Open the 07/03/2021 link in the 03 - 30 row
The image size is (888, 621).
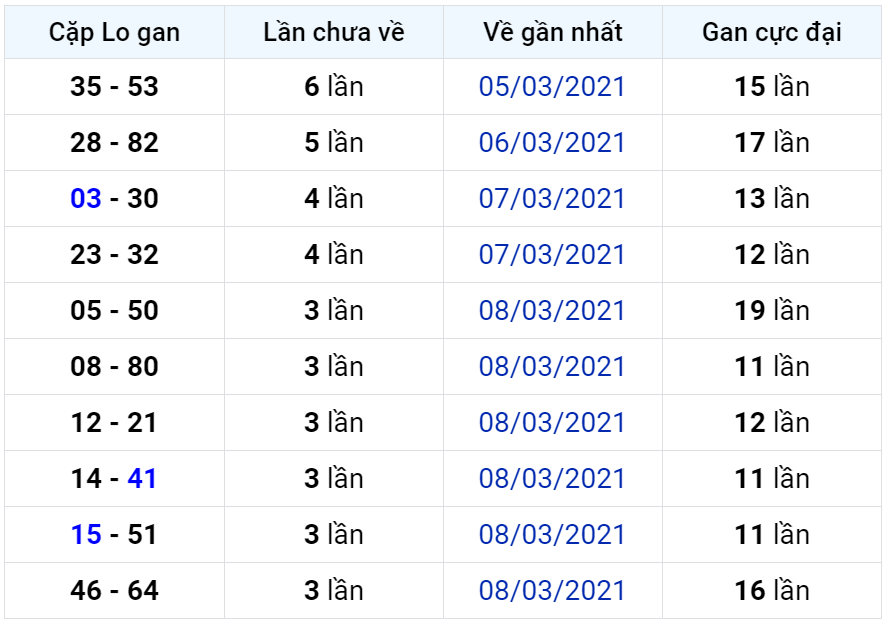click(x=552, y=199)
